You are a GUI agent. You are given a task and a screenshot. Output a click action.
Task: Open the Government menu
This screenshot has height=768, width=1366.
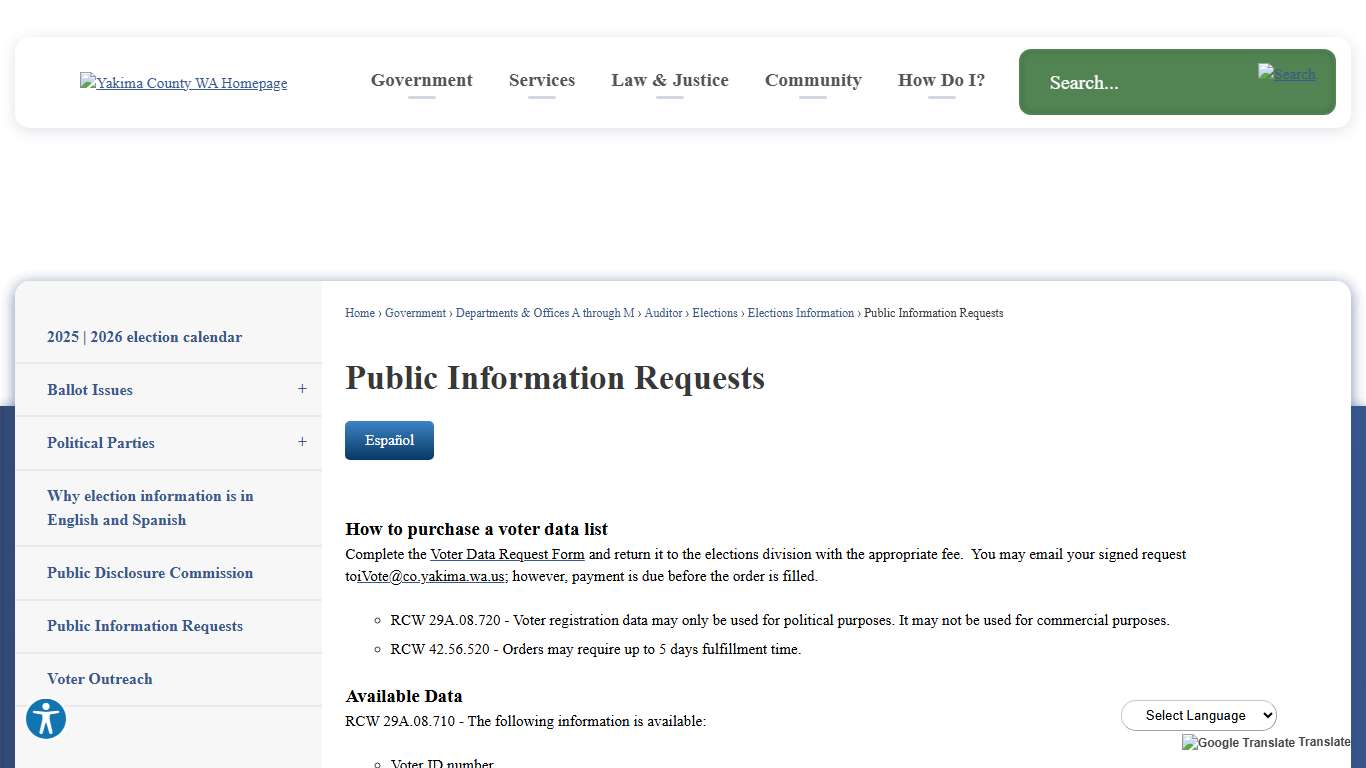[421, 80]
